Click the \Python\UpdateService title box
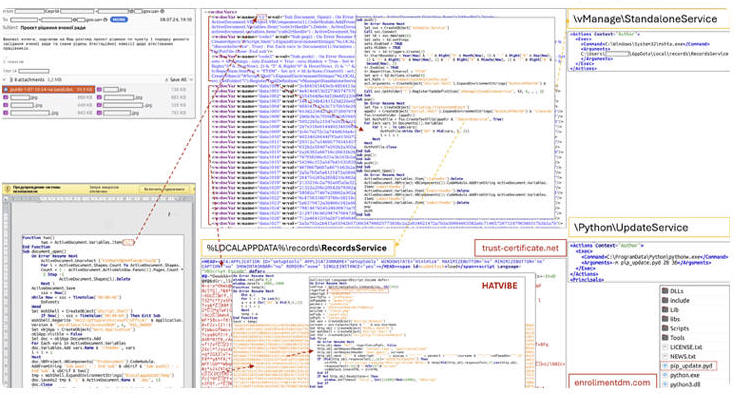Screen dimensions: 743x398 649,227
